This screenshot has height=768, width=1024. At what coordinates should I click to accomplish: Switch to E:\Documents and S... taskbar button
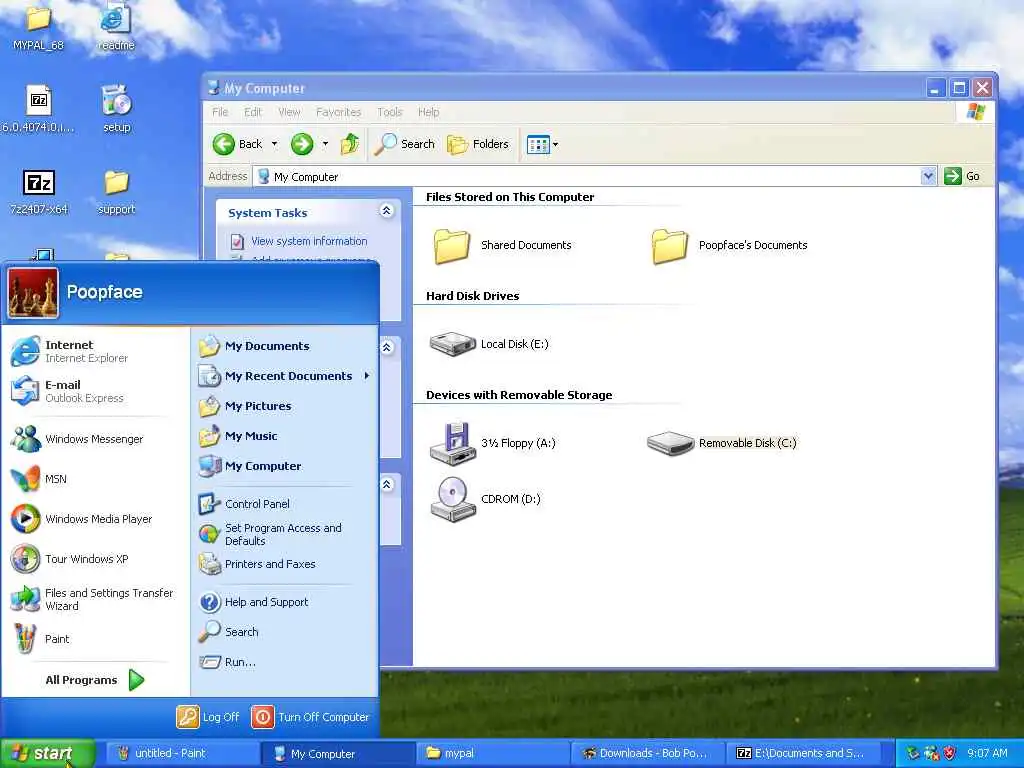tap(805, 753)
